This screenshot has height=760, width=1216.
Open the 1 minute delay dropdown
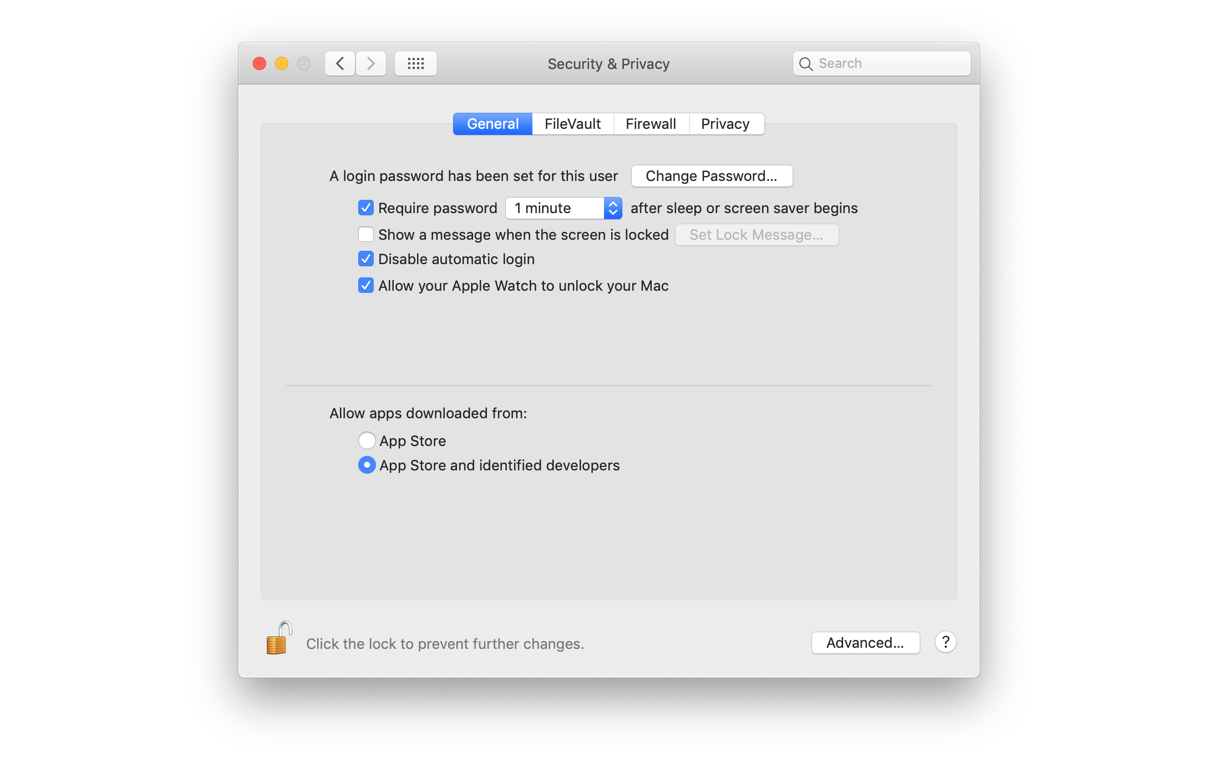click(x=564, y=208)
